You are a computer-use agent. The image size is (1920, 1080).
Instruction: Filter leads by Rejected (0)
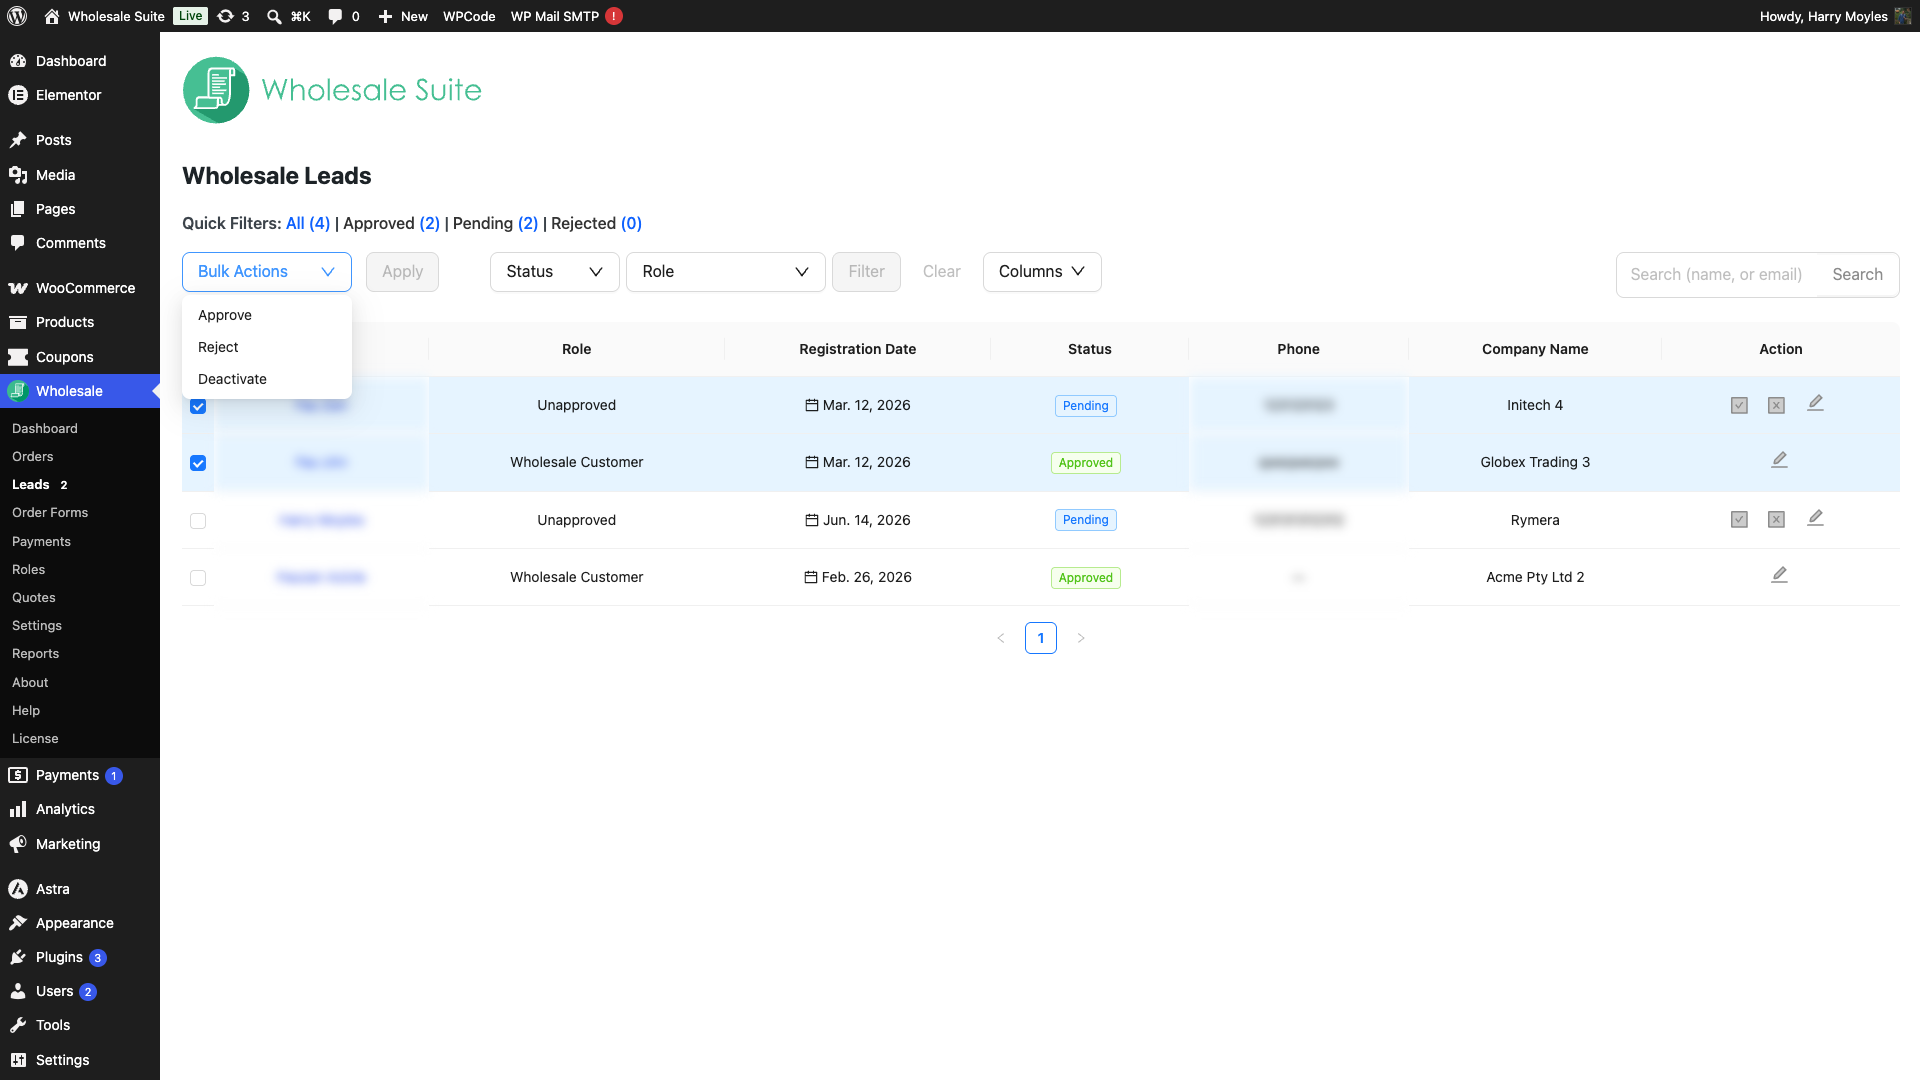point(596,223)
